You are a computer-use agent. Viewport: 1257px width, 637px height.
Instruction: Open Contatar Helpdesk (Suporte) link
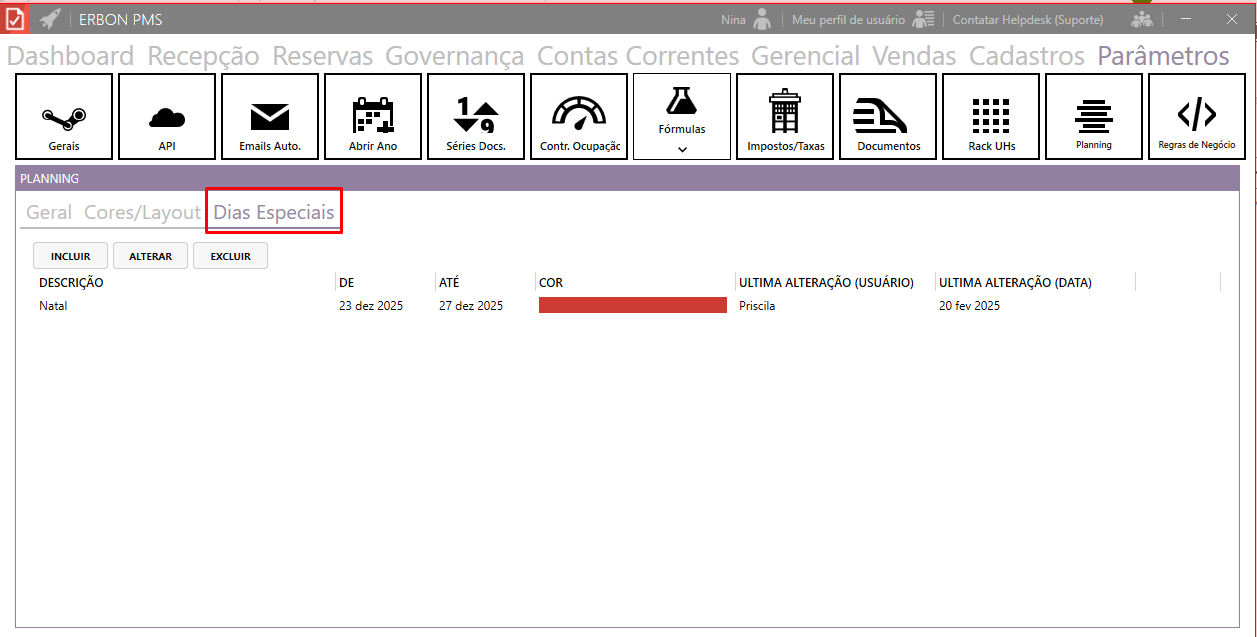1028,19
